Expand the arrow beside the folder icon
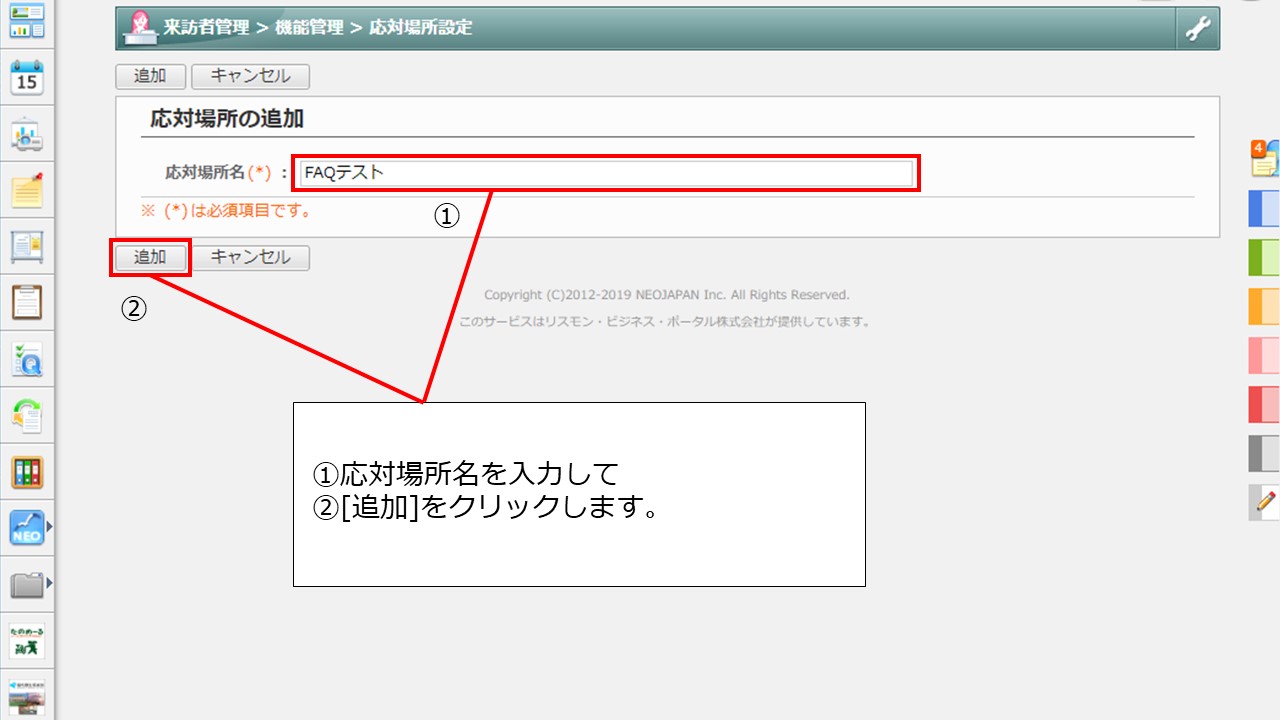 coord(48,582)
